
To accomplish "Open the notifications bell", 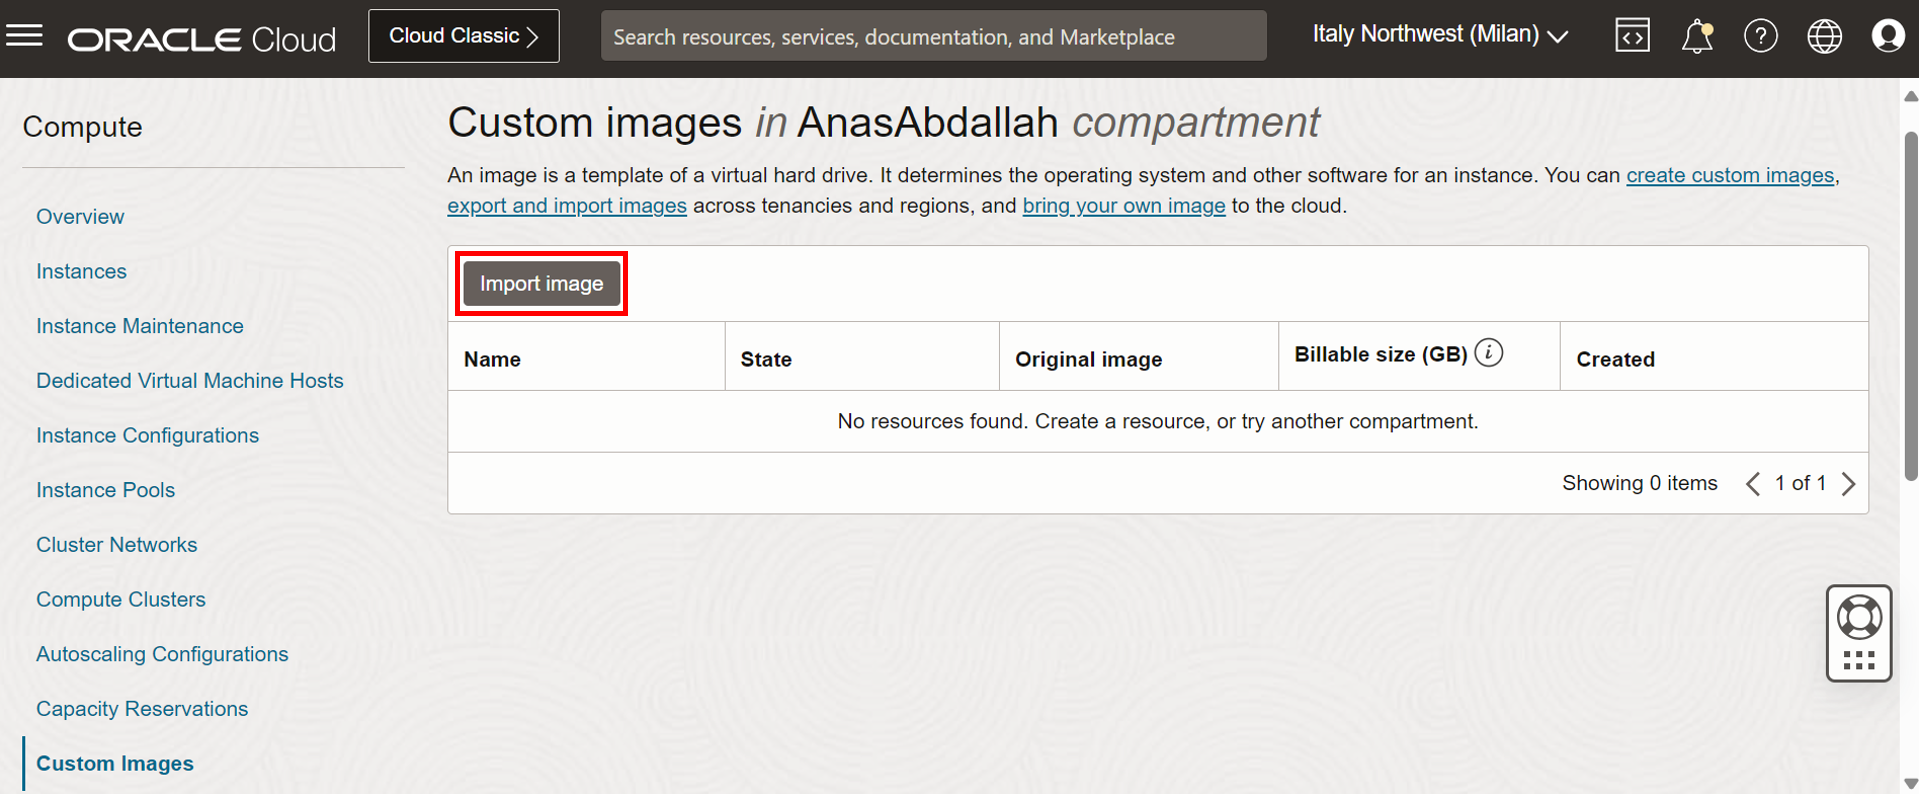I will coord(1697,37).
